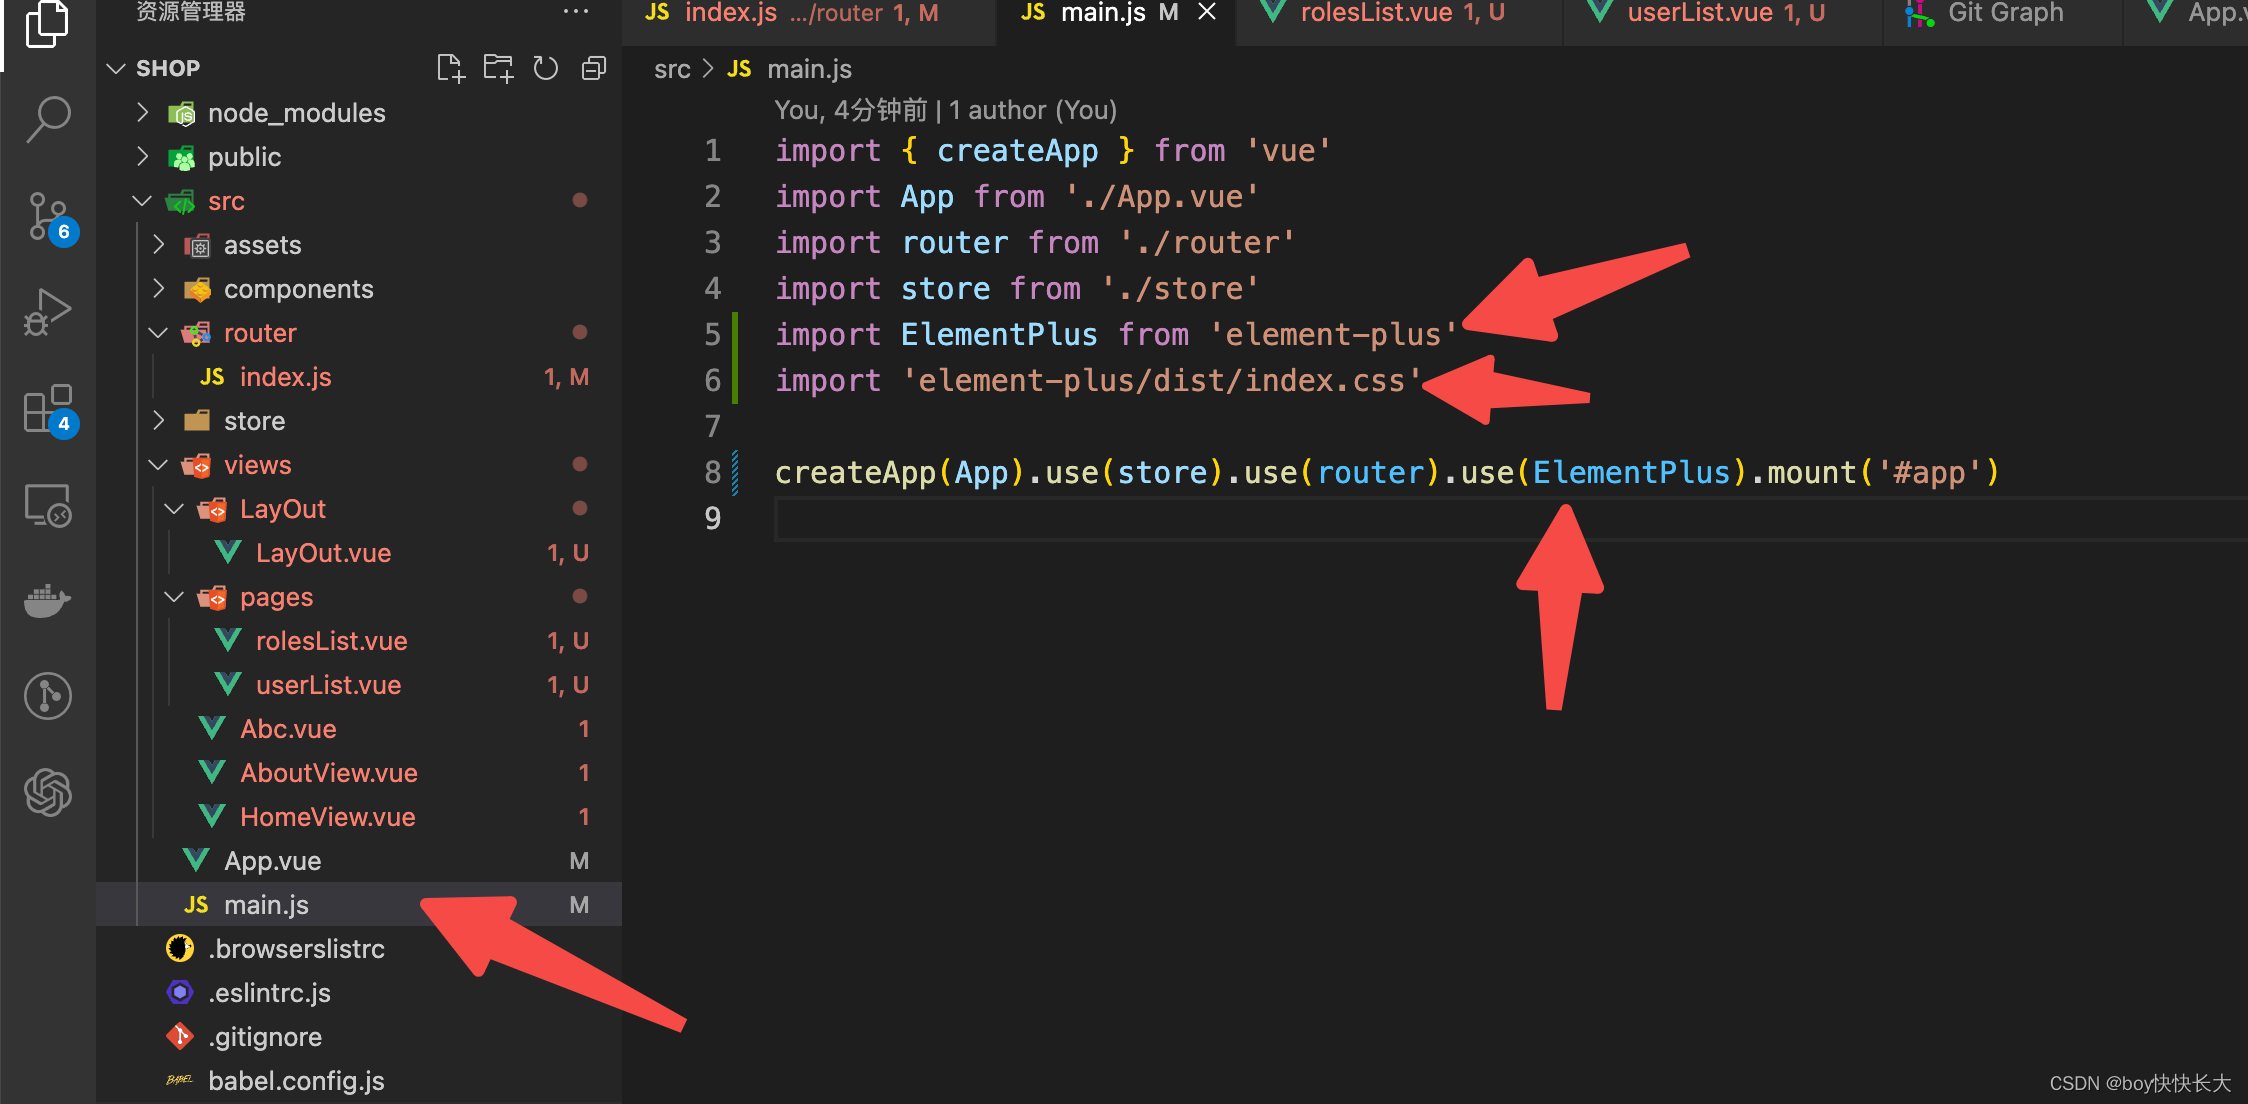Viewport: 2248px width, 1104px height.
Task: Open Abc.vue in the file tree
Action: point(359,729)
